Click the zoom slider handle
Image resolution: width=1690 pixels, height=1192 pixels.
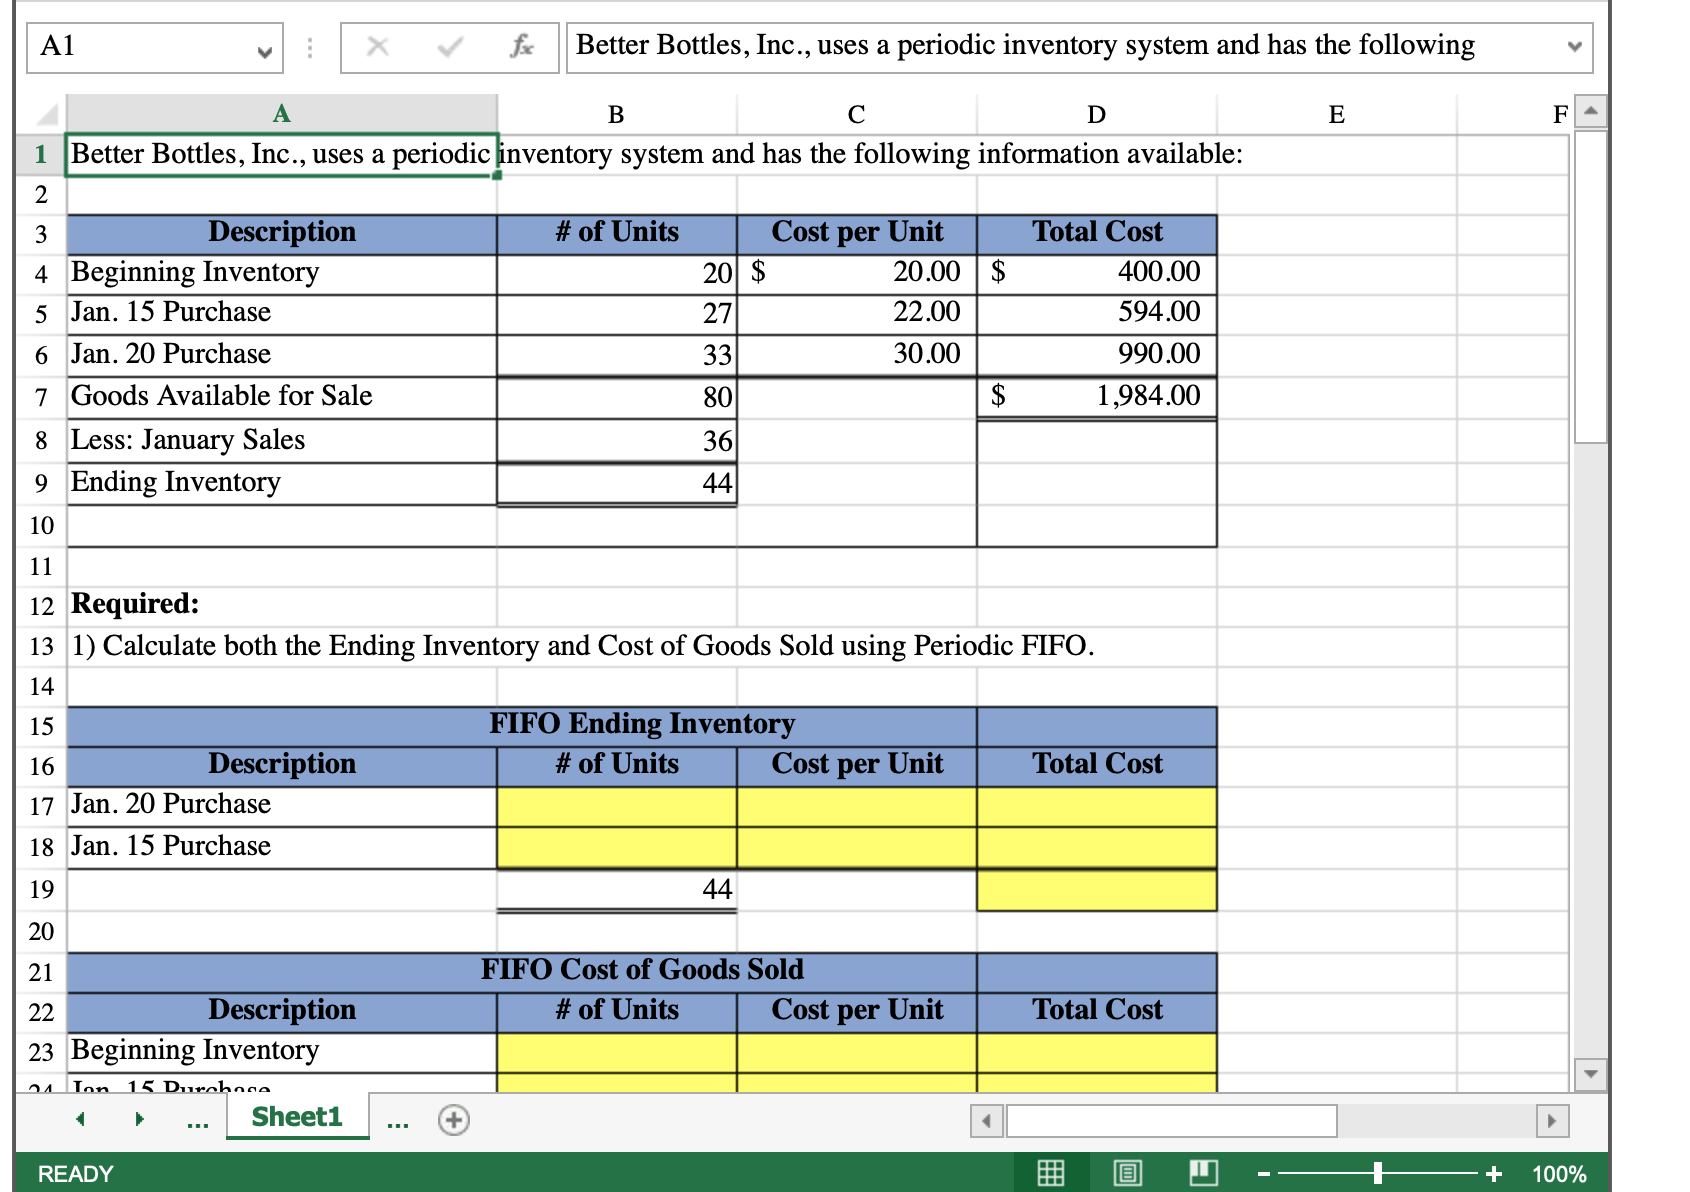coord(1378,1173)
